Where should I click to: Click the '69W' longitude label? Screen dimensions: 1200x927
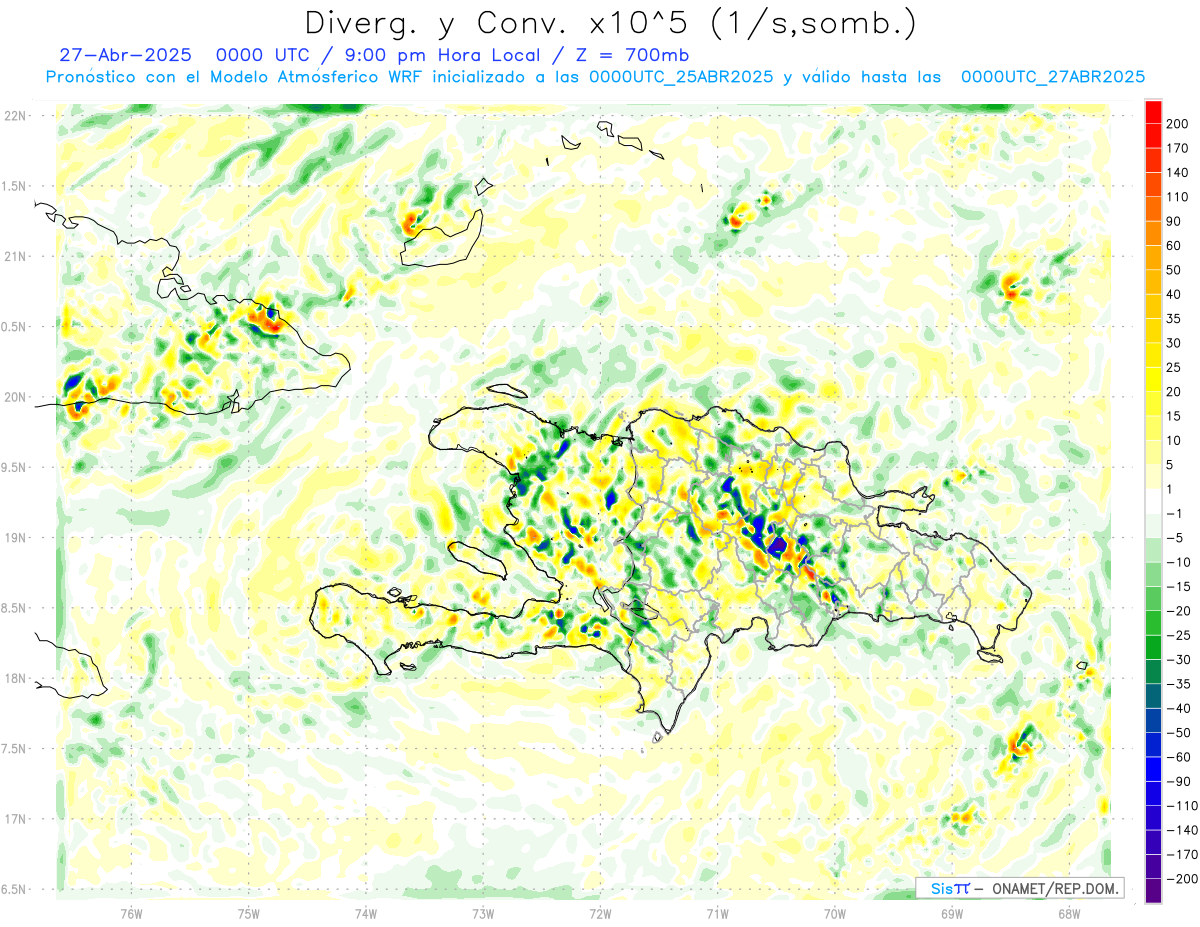952,912
